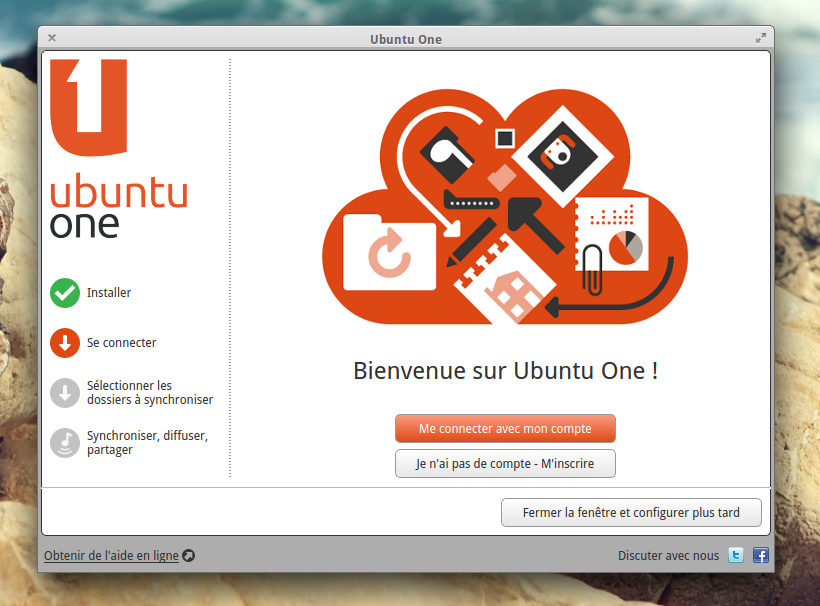Image resolution: width=820 pixels, height=606 pixels.
Task: Close the Ubuntu One window
Action: (52, 38)
